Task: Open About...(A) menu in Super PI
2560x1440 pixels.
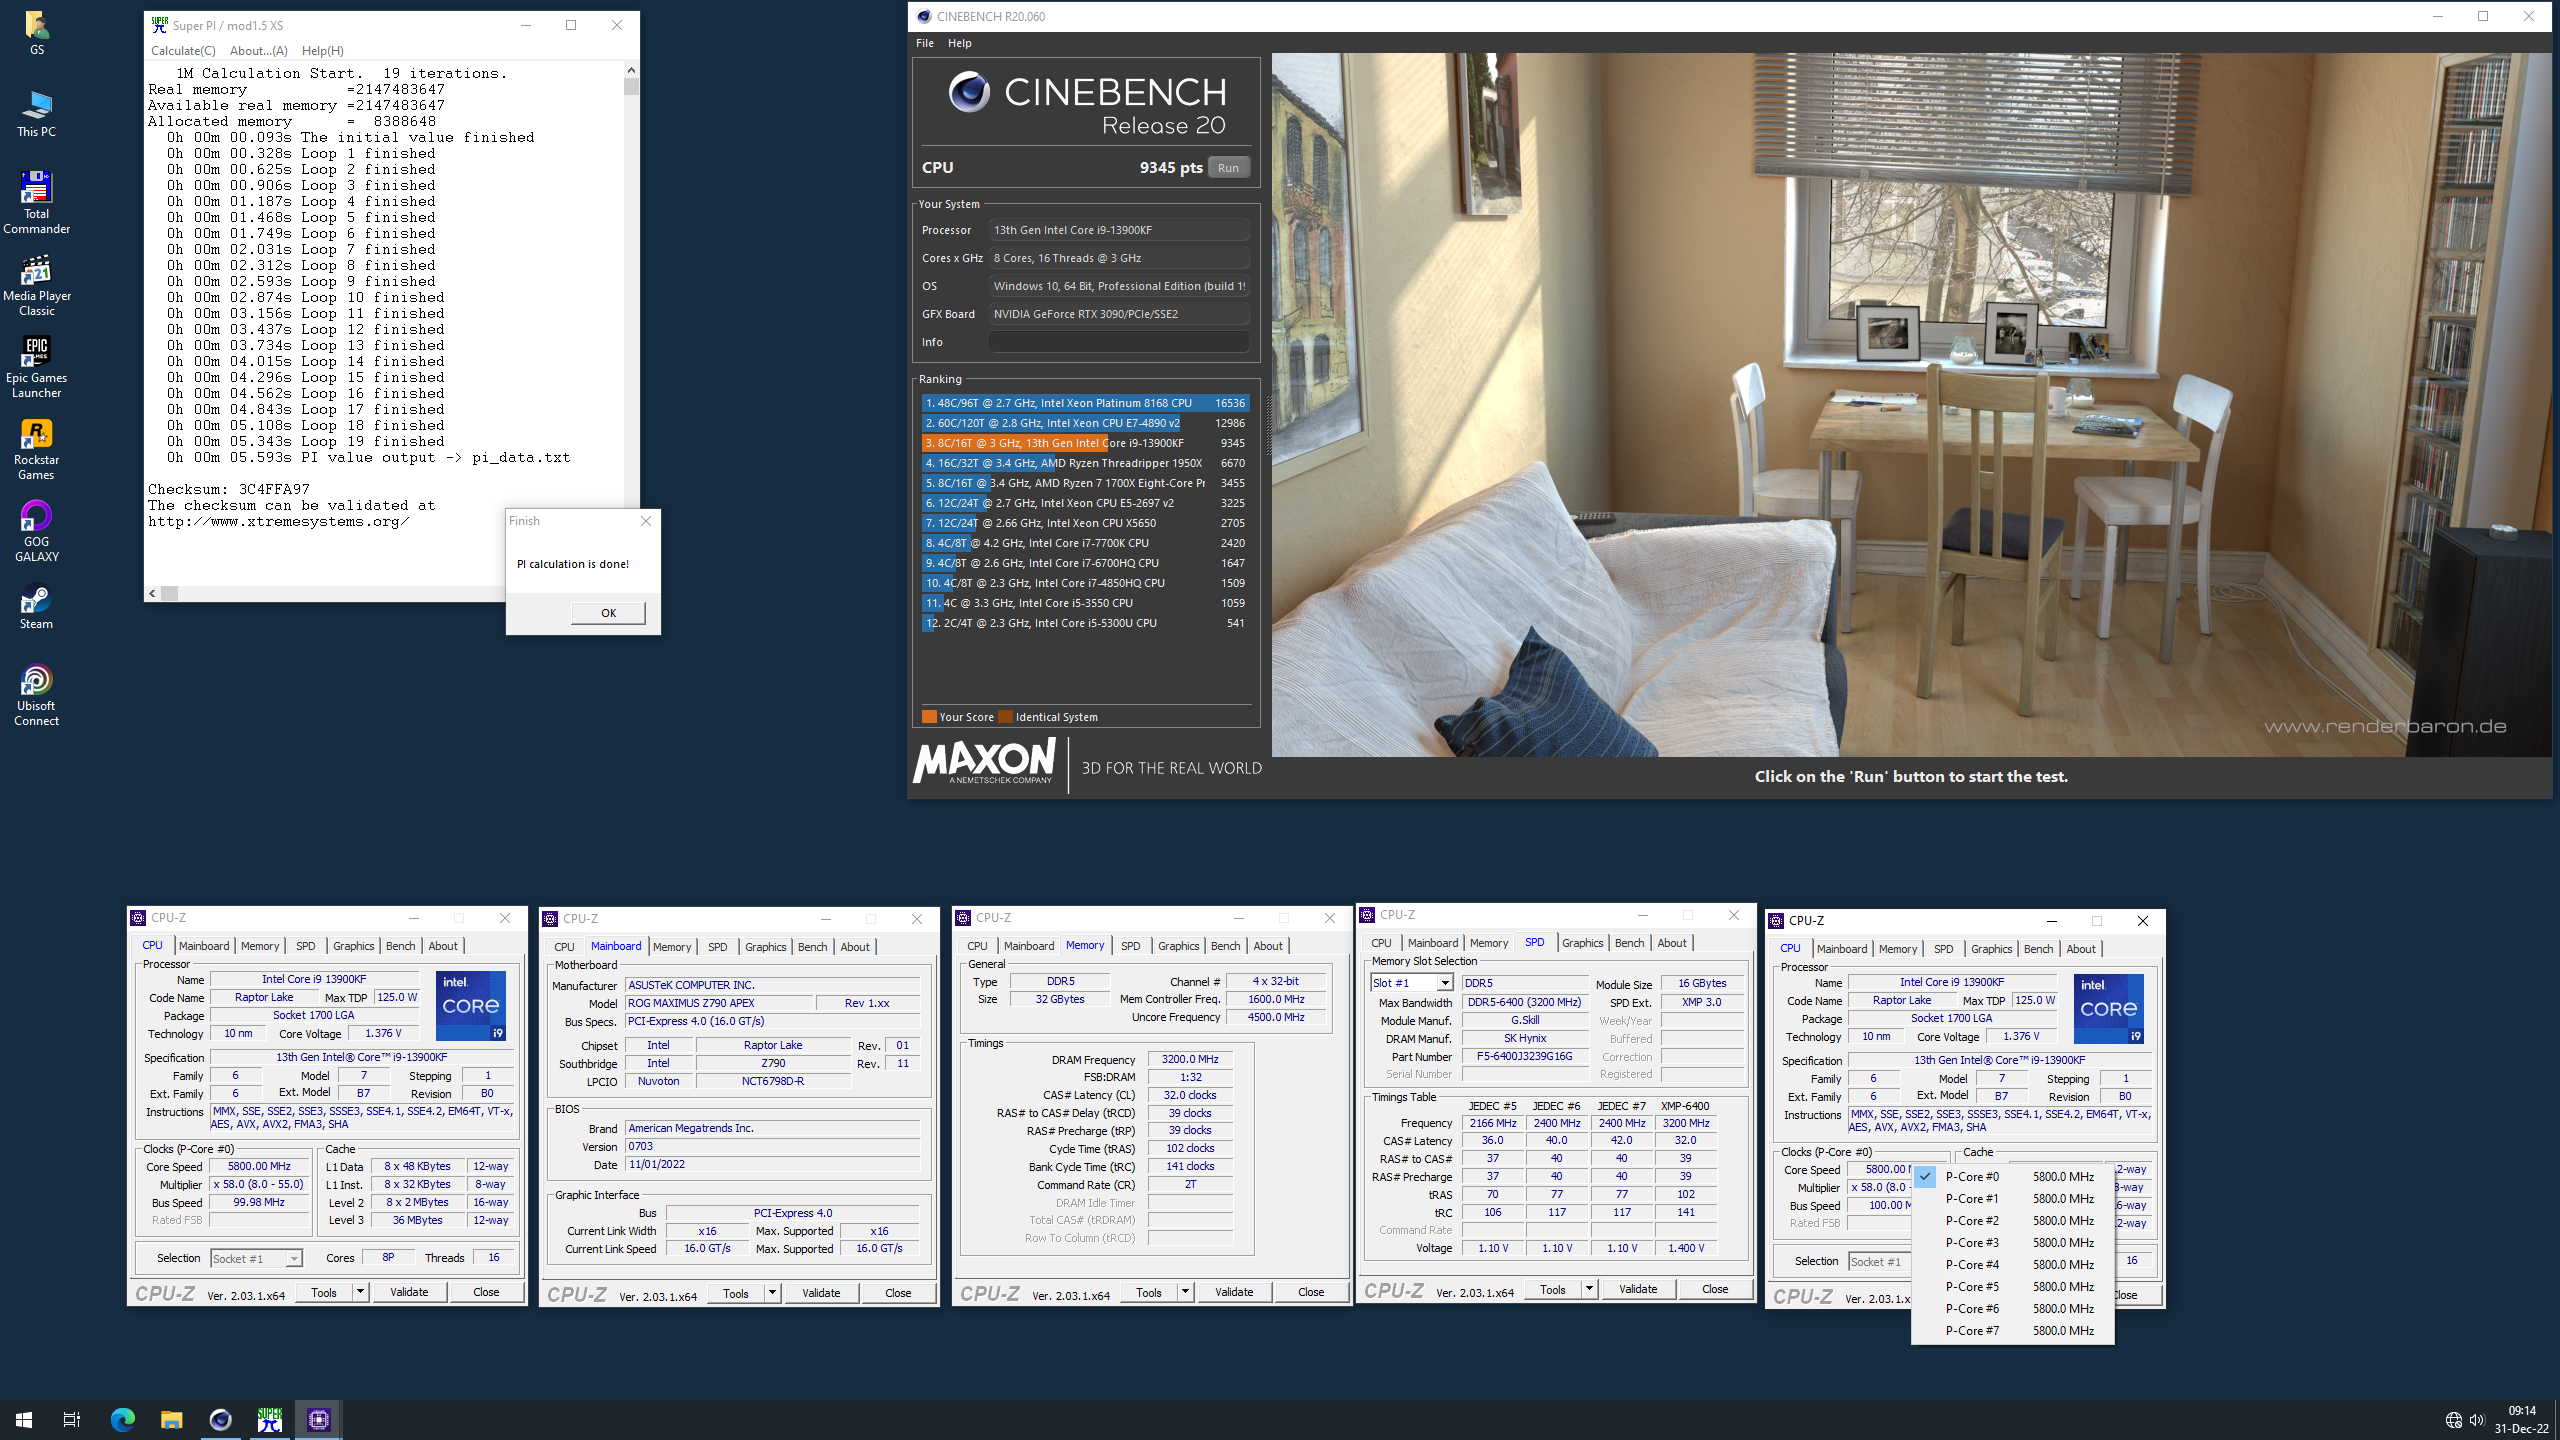Action: pyautogui.click(x=258, y=51)
